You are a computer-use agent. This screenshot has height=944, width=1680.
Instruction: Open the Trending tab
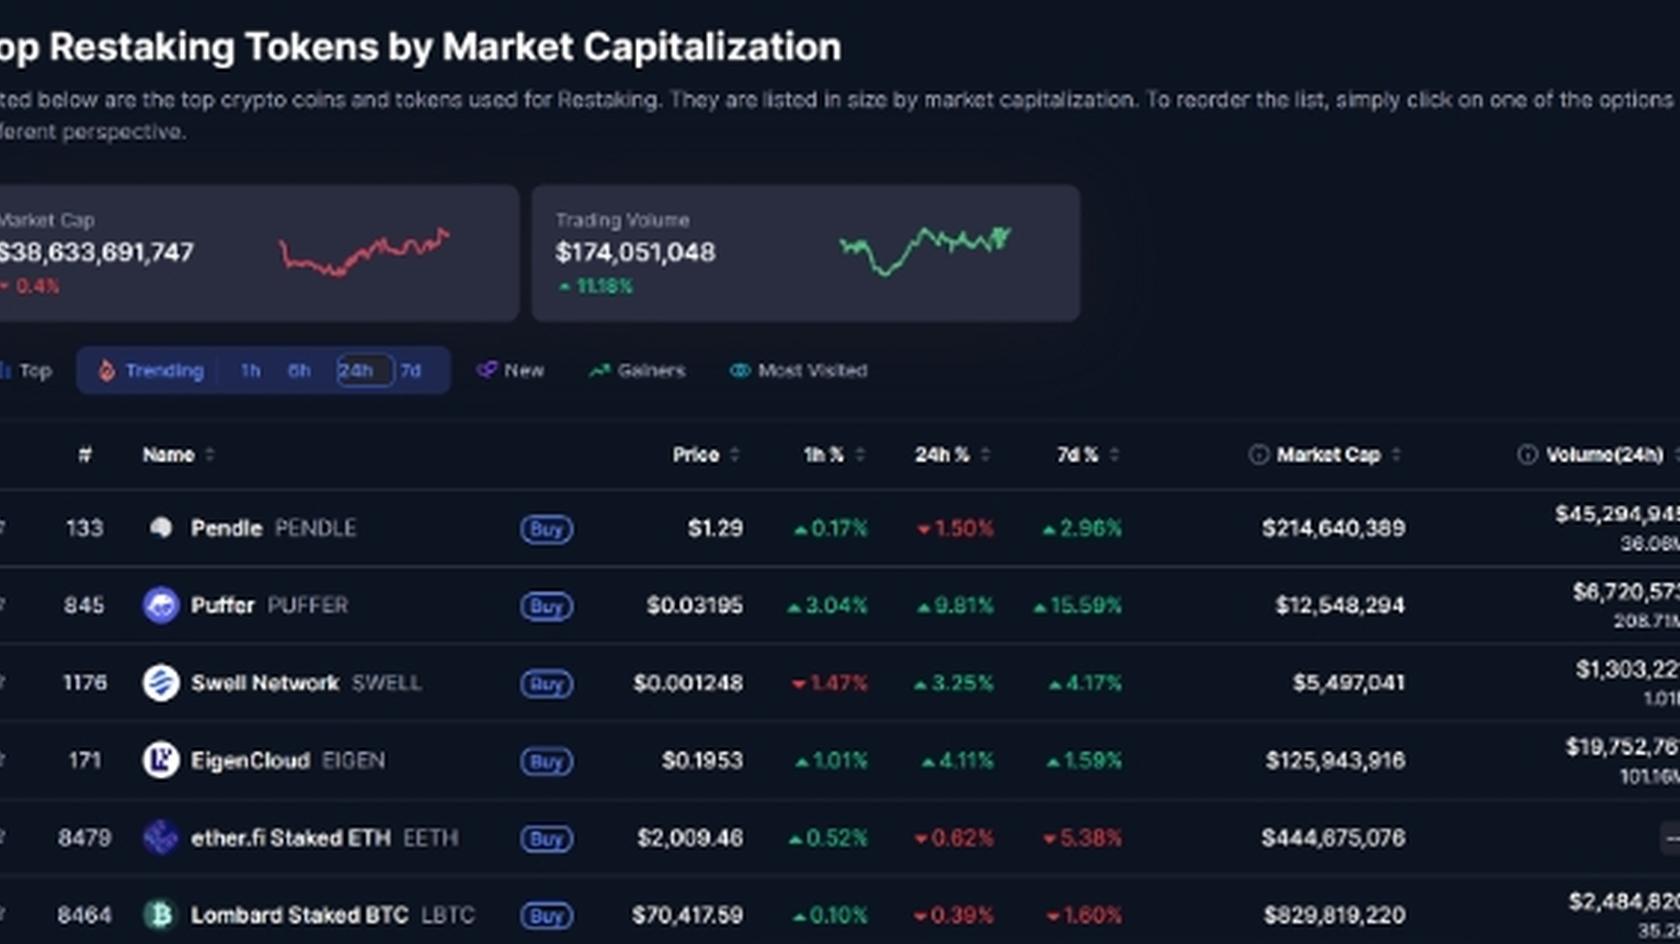[x=163, y=370]
